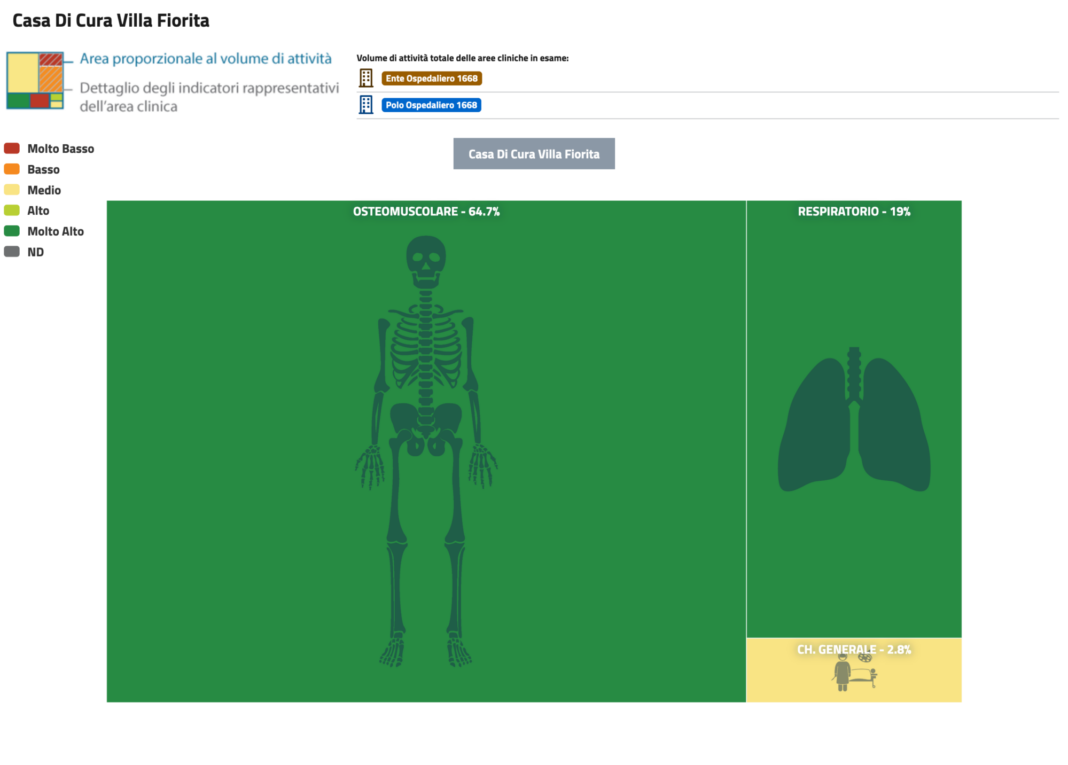Click the lungs icon in Respiratorio area
The image size is (1068, 765).
tap(854, 420)
